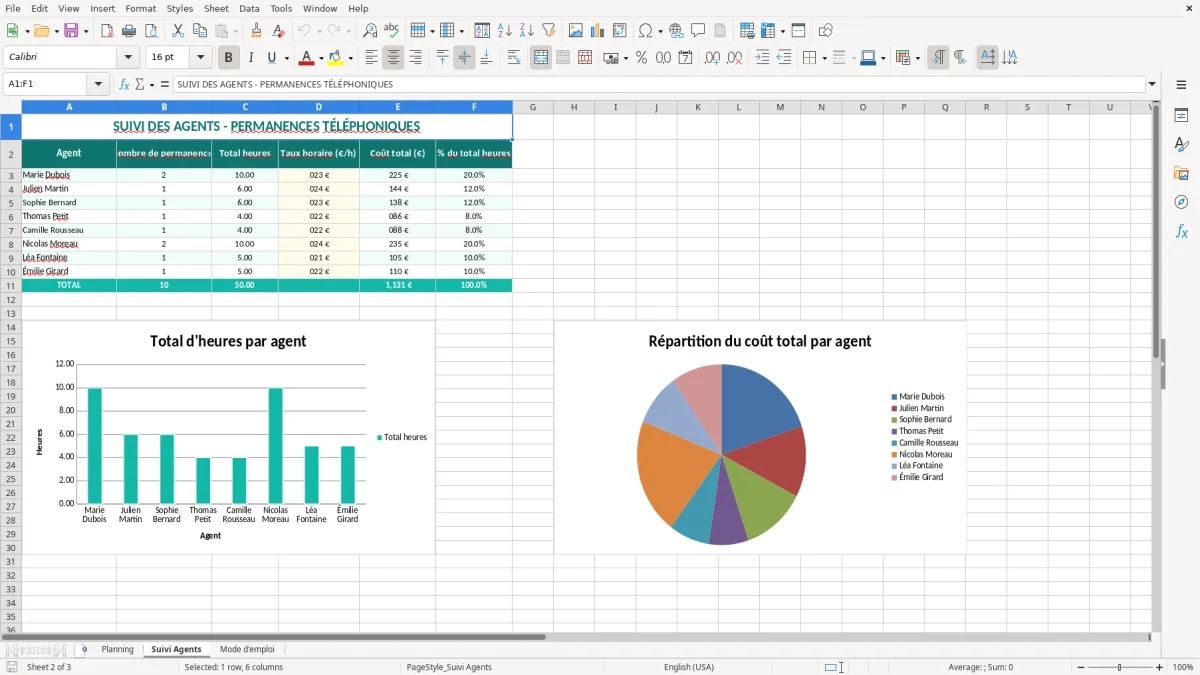Click the status bar zoom slider
The image size is (1200, 675).
pos(1119,667)
